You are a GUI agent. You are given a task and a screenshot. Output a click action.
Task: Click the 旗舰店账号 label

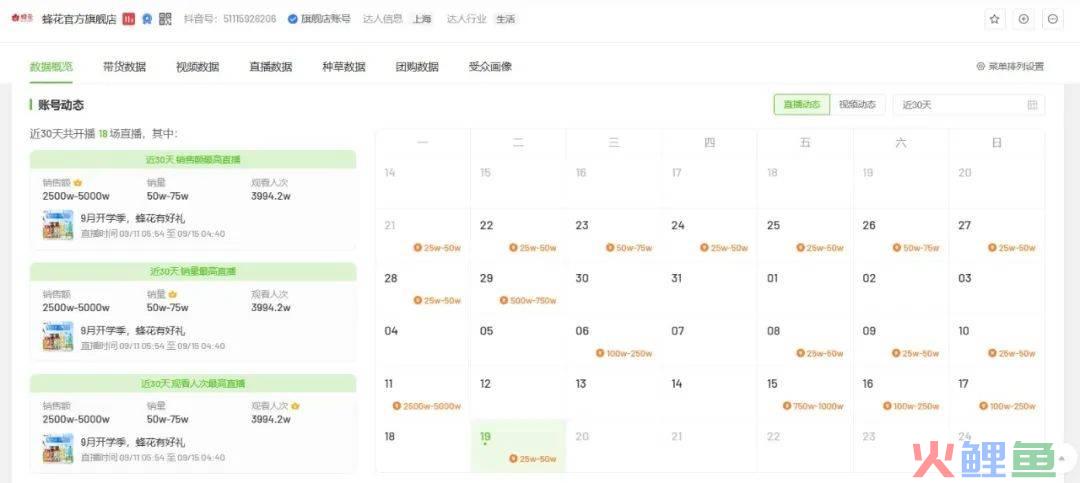326,19
